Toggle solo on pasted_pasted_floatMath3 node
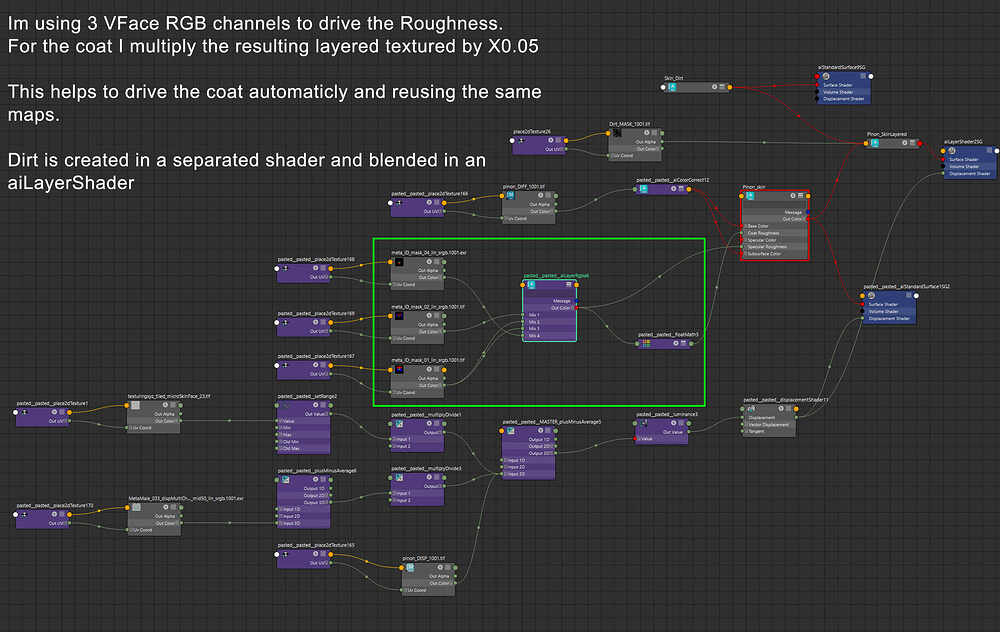The width and height of the screenshot is (1000, 632). (x=675, y=343)
